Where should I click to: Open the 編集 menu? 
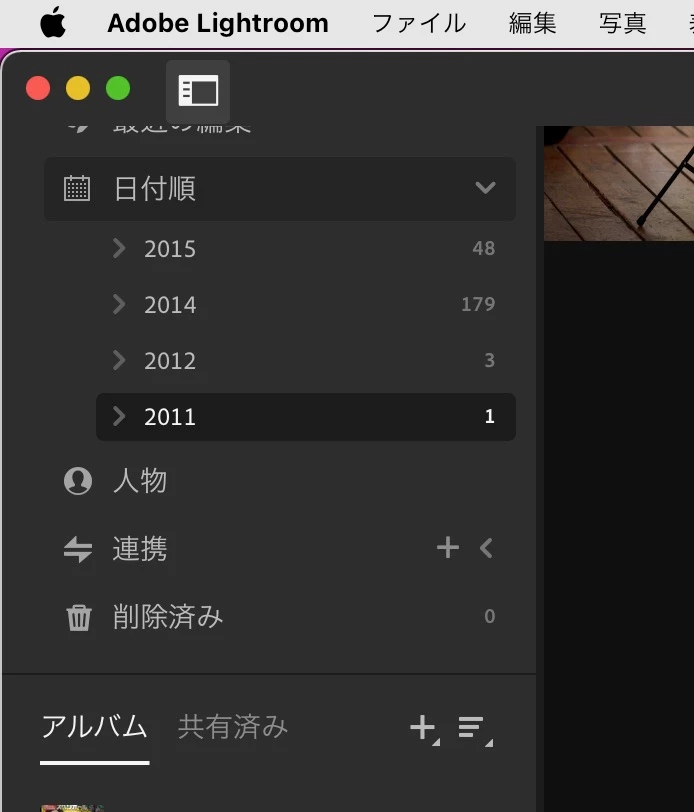click(532, 23)
